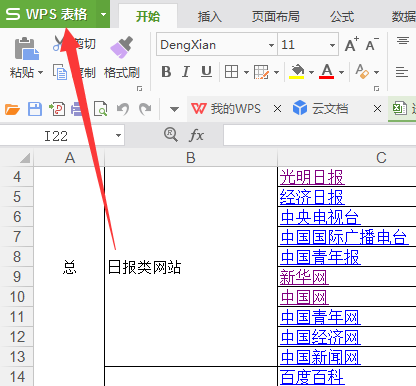Viewport: 416px width, 386px height.
Task: Click the top align text icon
Action: (x=403, y=41)
